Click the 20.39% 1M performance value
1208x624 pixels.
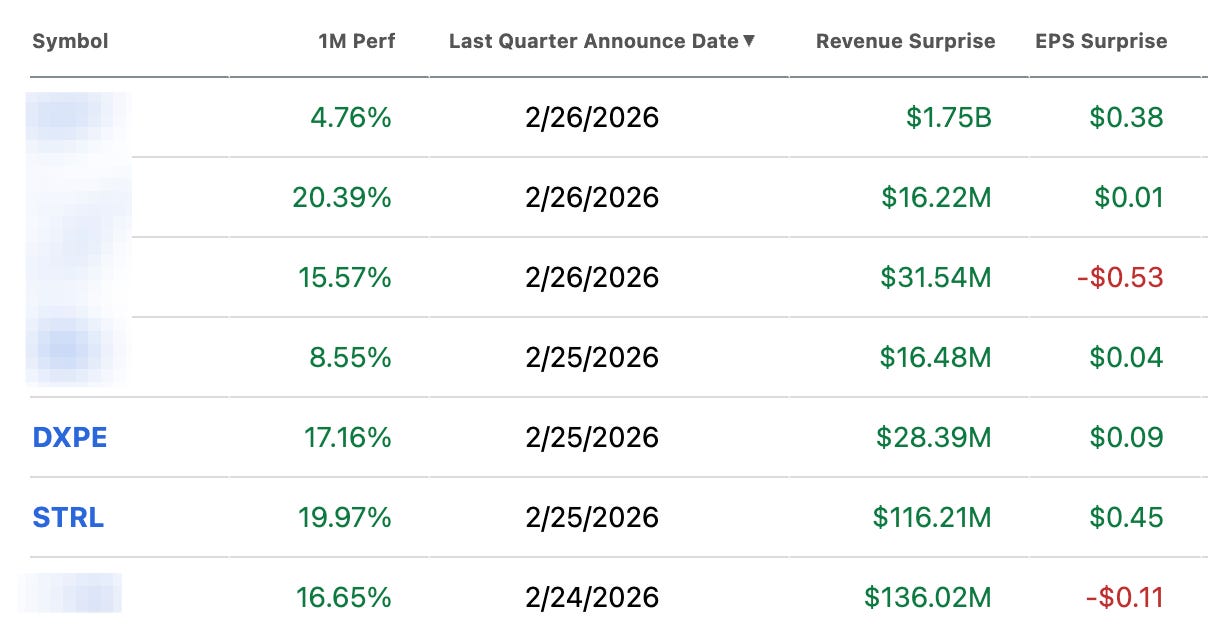point(341,197)
